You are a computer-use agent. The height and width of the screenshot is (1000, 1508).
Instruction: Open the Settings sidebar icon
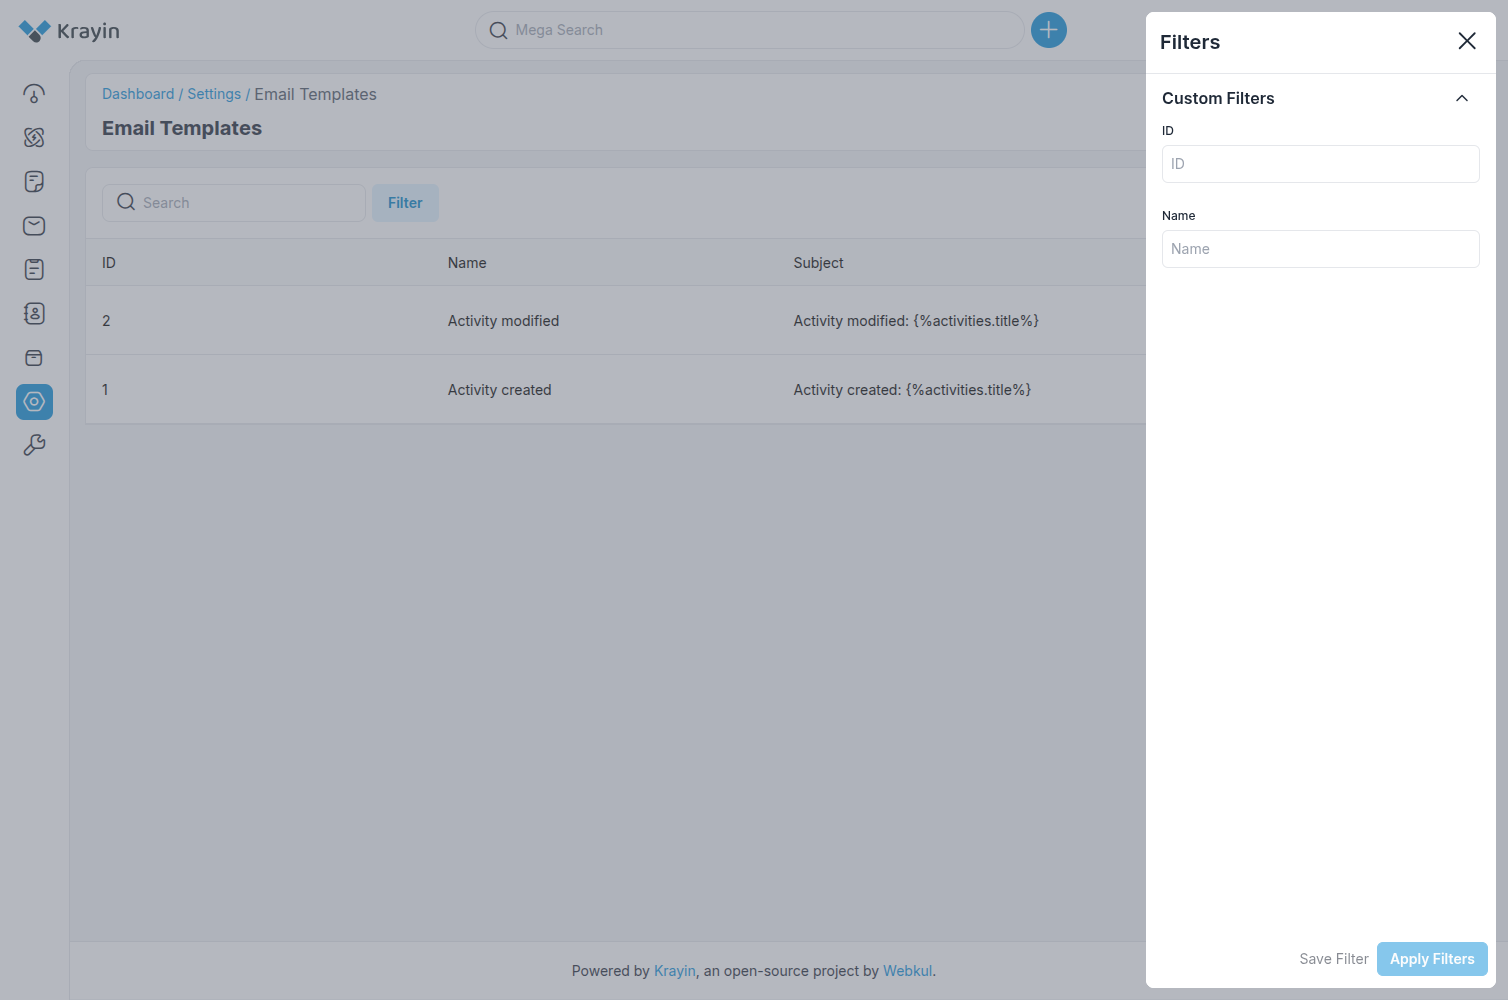click(x=34, y=402)
